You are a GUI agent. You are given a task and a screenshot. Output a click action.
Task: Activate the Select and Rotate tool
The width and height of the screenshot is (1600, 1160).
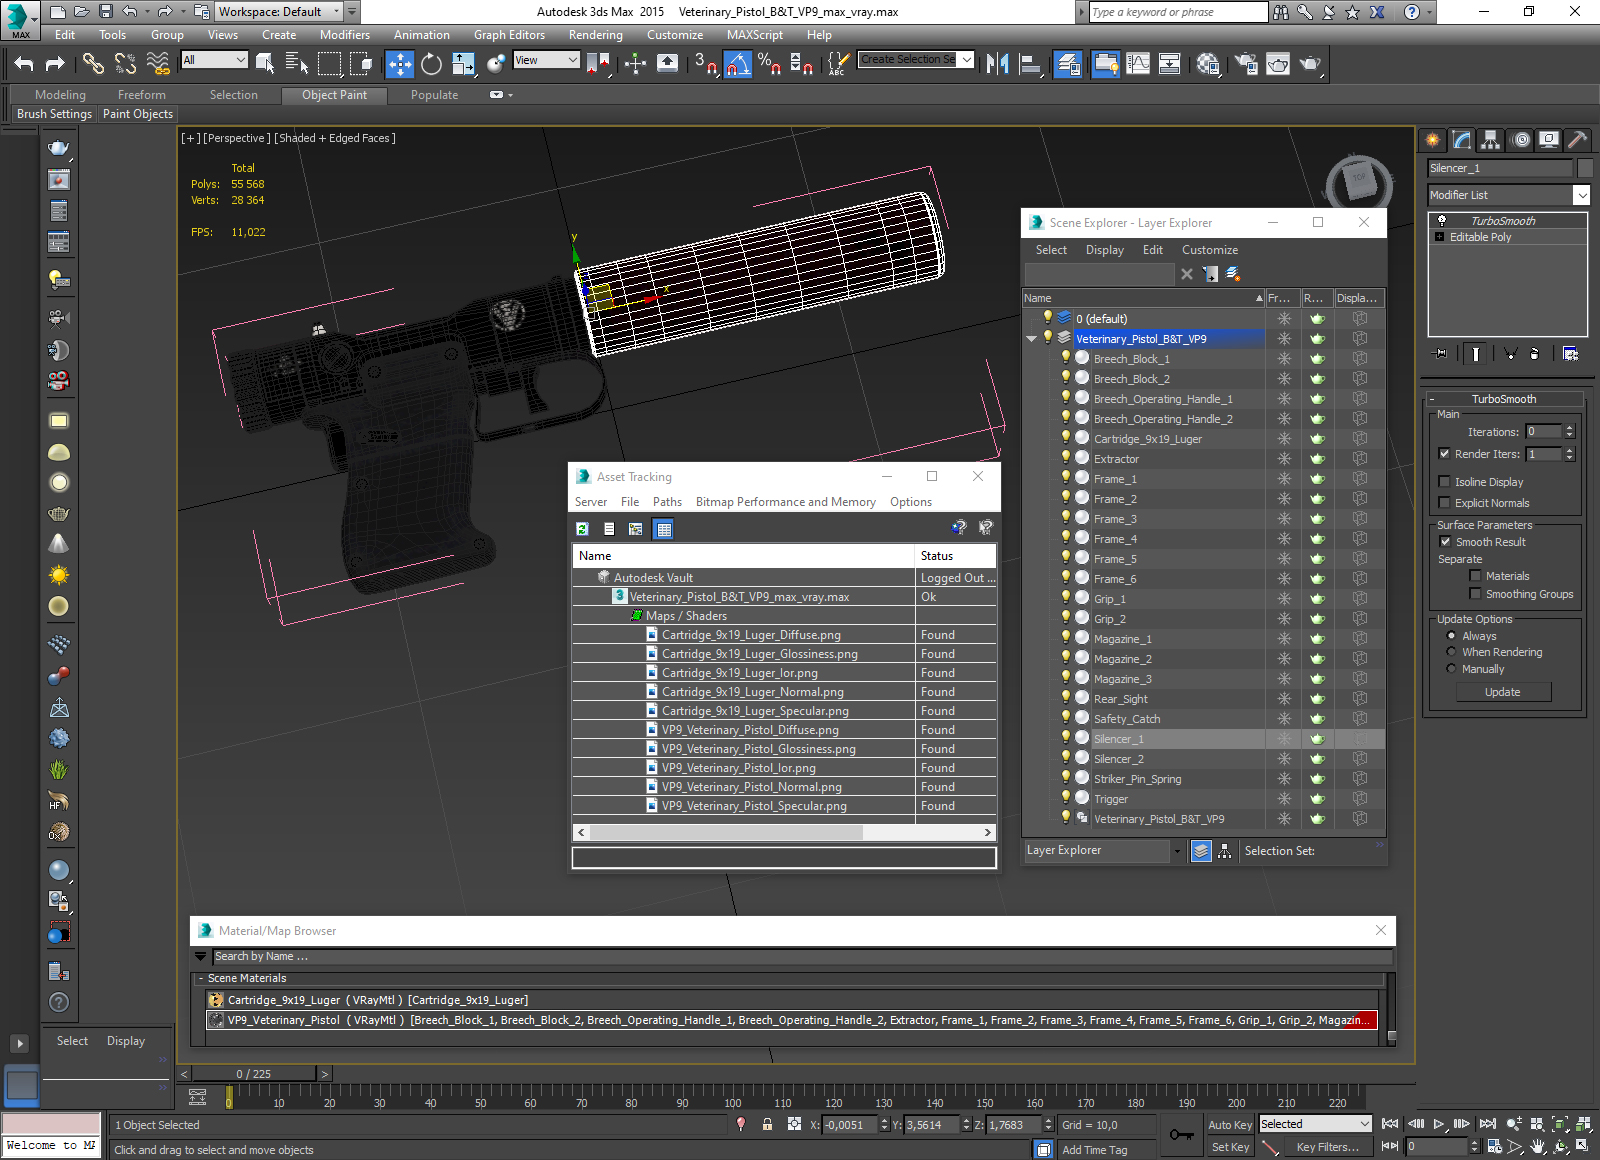coord(431,64)
